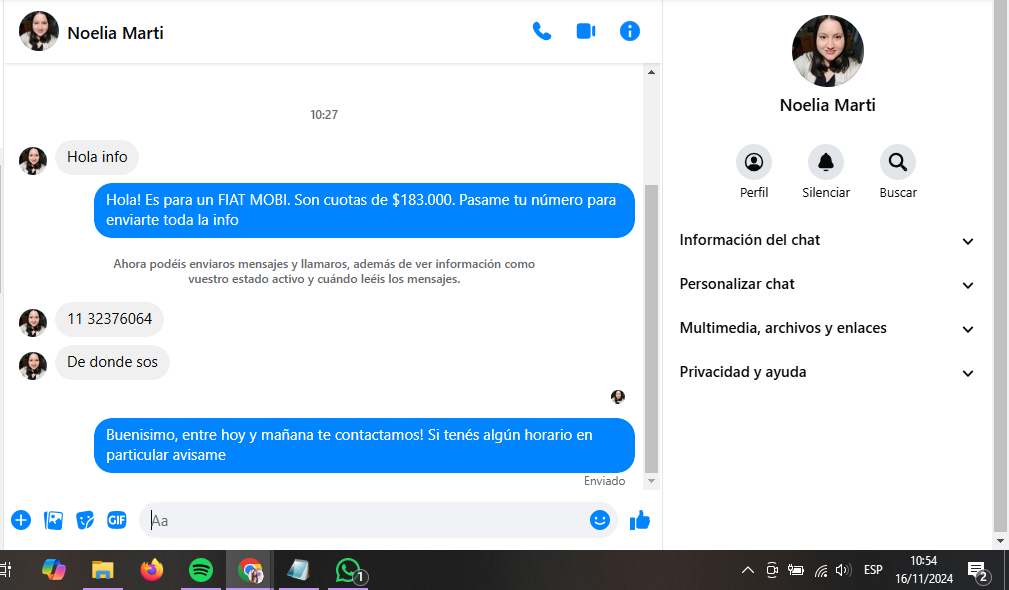Send a thumbs-up like
1009x590 pixels.
tap(640, 520)
